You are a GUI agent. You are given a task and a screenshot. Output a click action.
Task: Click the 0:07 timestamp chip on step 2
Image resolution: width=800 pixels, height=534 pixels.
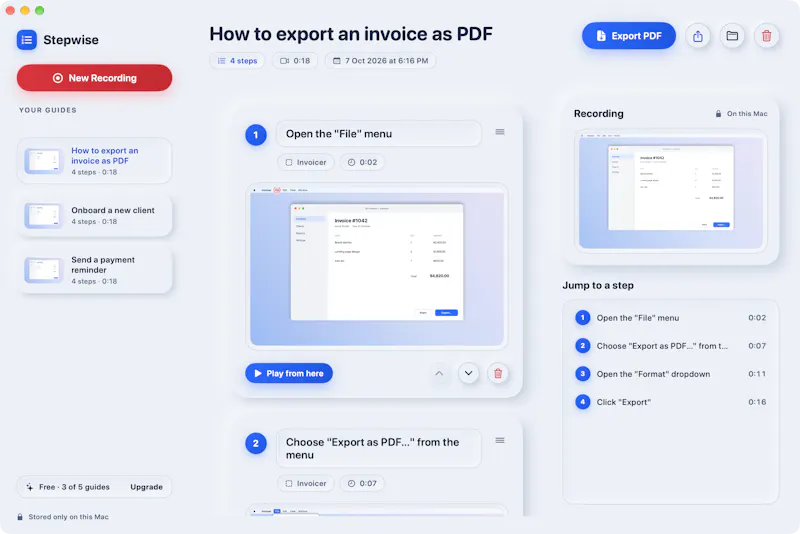point(362,484)
